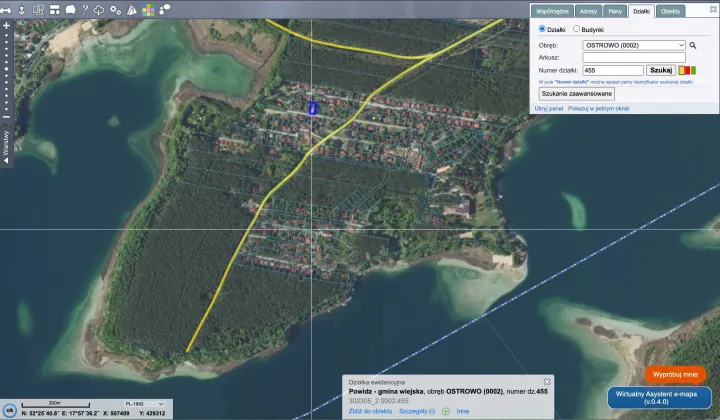This screenshot has width=720, height=420.
Task: Select the Działki tab
Action: click(641, 11)
